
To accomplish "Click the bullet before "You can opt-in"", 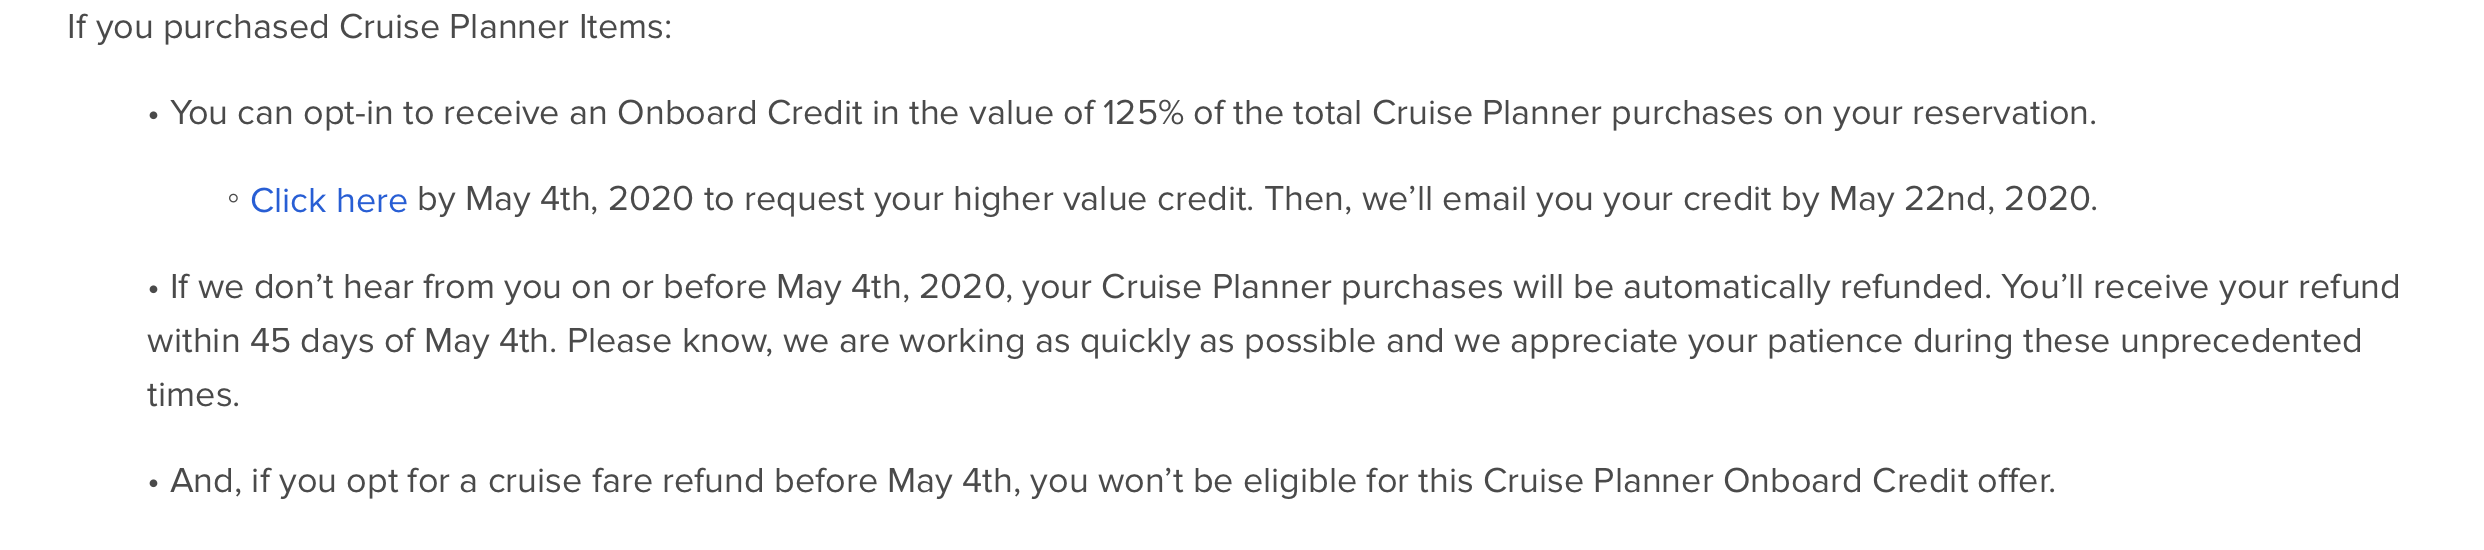I will [x=154, y=116].
